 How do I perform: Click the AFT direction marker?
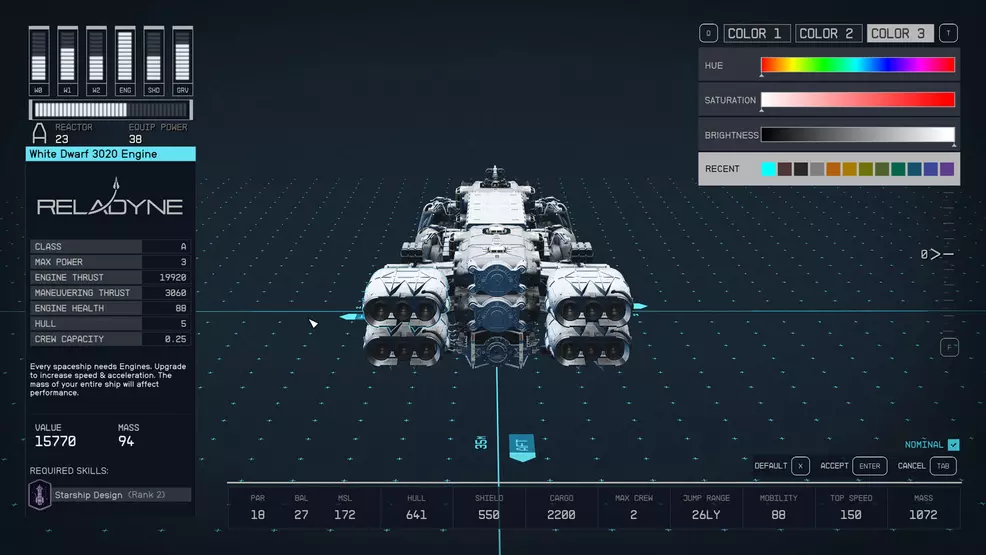pos(522,447)
